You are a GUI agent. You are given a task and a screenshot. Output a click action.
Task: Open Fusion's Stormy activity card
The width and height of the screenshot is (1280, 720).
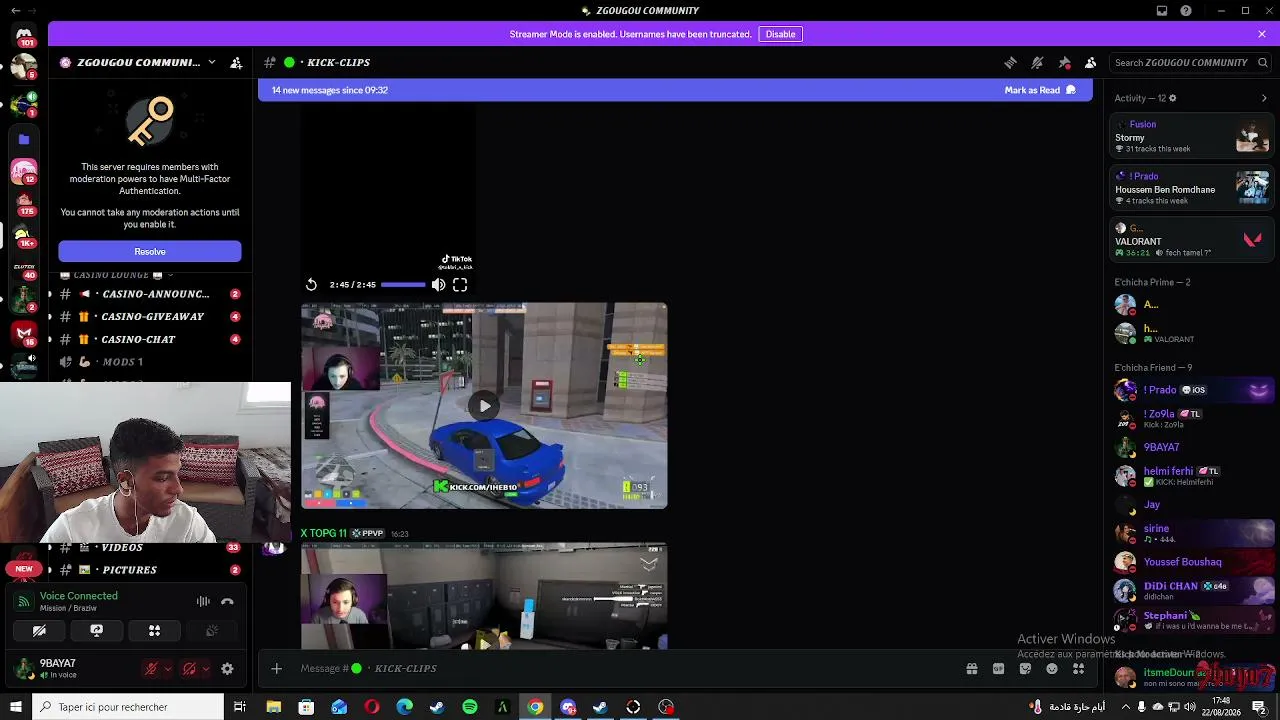(1191, 136)
